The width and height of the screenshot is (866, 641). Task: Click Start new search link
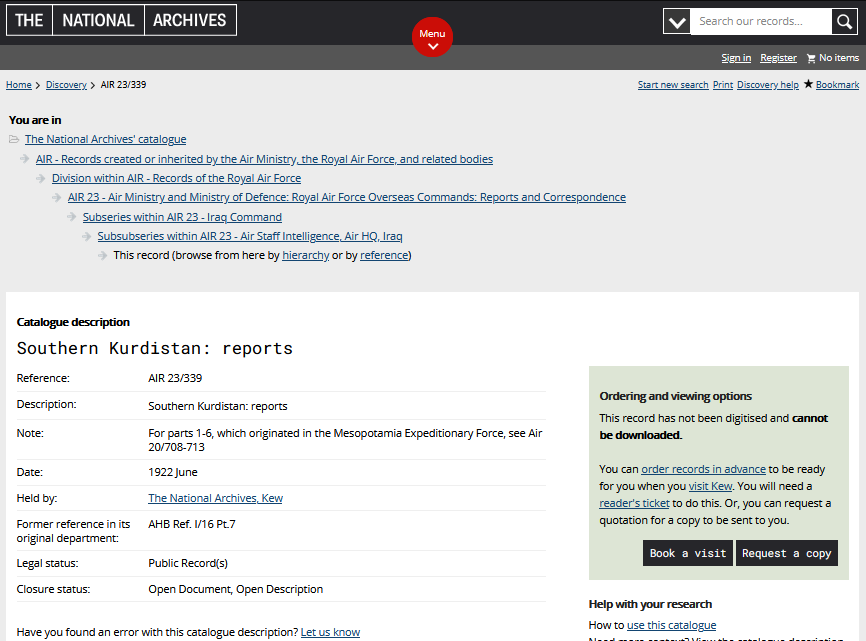click(x=673, y=84)
